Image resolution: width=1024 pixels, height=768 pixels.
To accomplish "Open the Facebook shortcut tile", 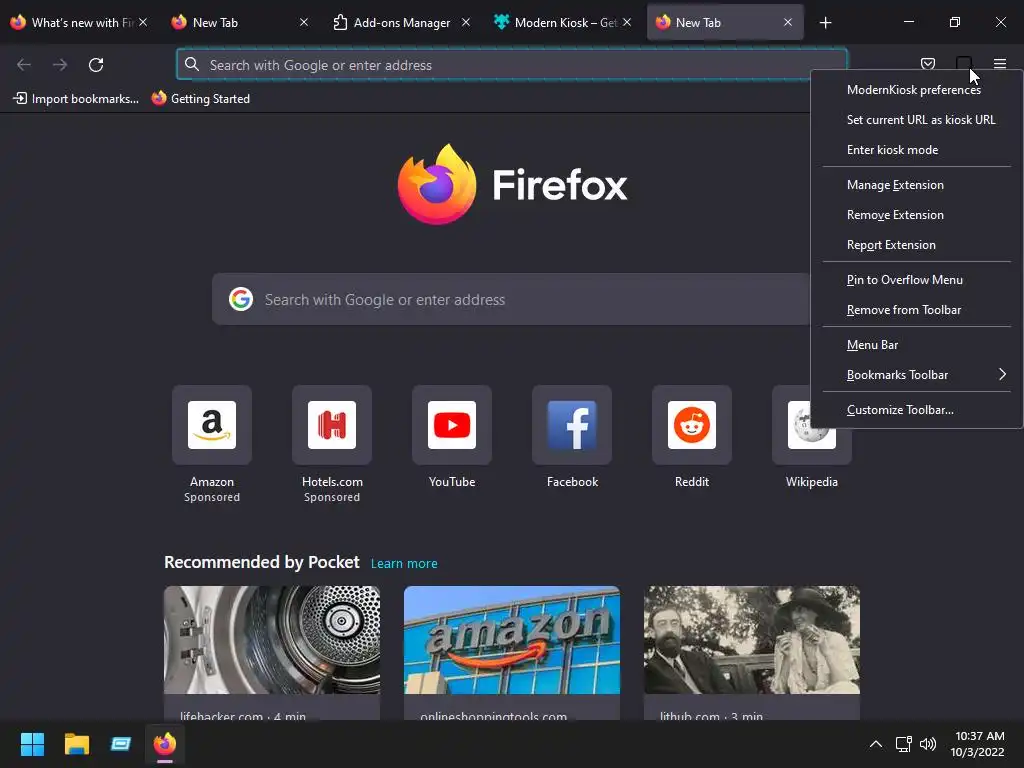I will (x=572, y=424).
